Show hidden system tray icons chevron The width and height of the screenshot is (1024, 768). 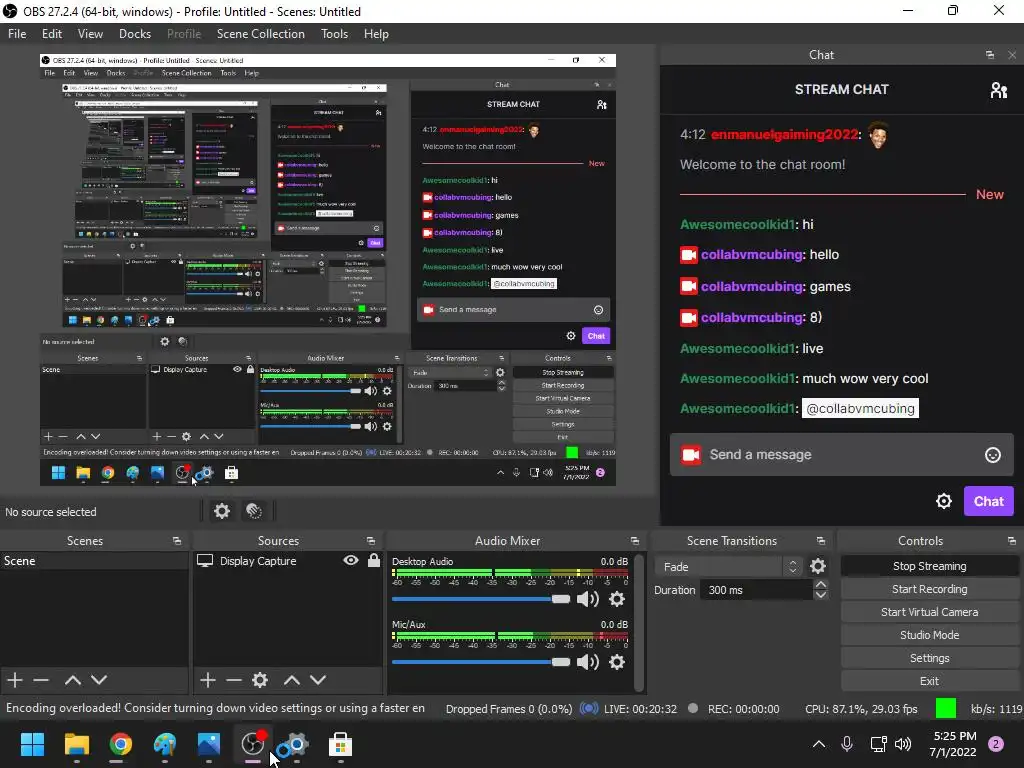[818, 744]
